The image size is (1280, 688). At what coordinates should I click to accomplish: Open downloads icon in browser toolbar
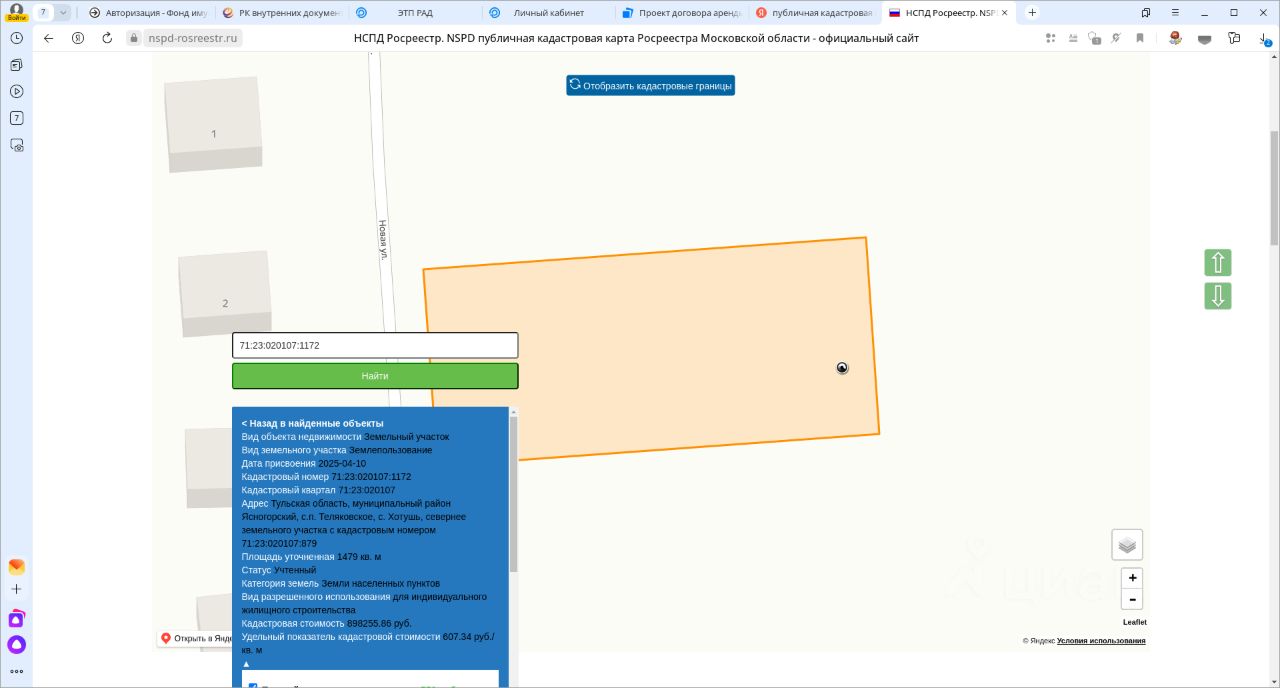[x=1263, y=38]
